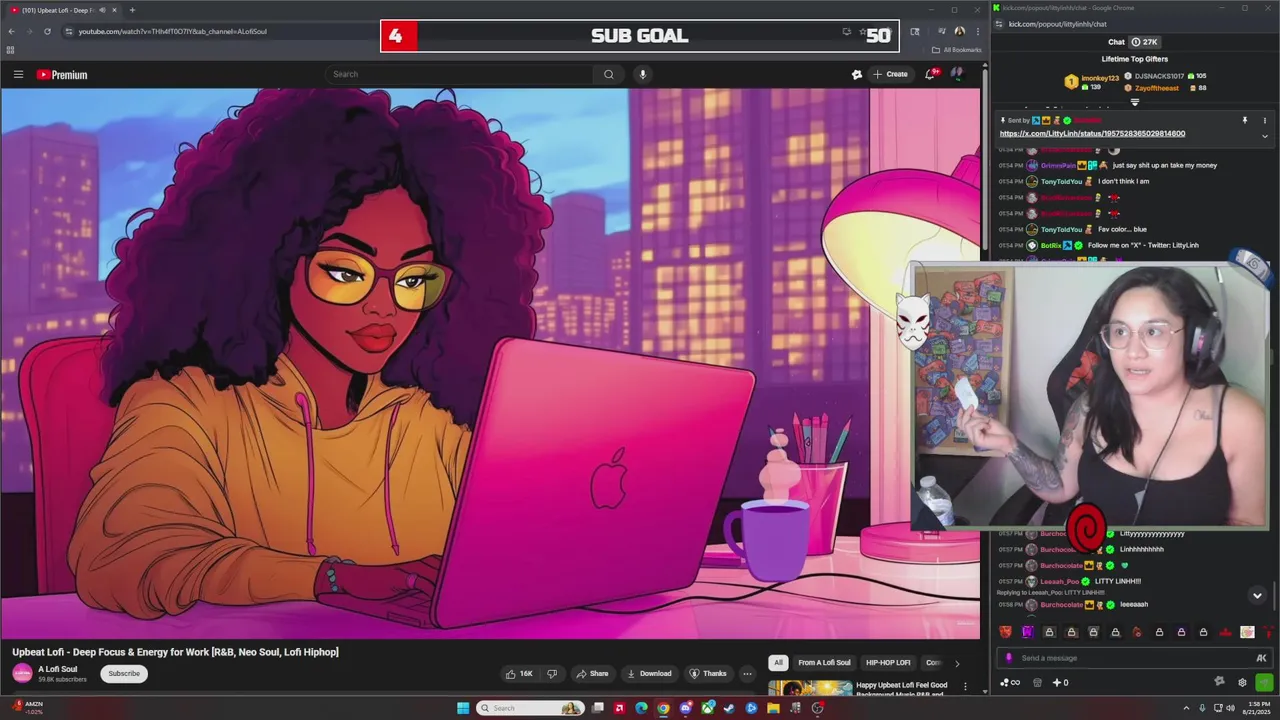
Task: Open All Bookmarks folder
Action: click(x=956, y=50)
